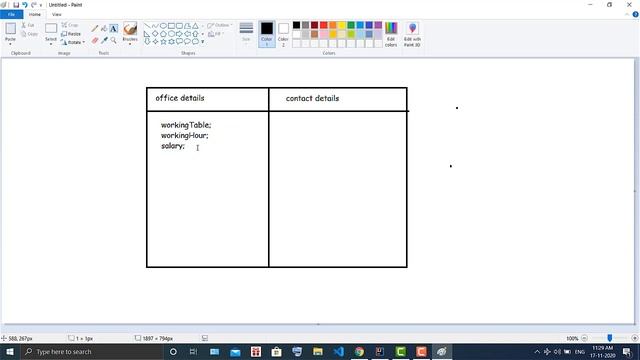Click the 'workingTable;' text on canvas
Screen dimensions: 640x360
coord(186,125)
